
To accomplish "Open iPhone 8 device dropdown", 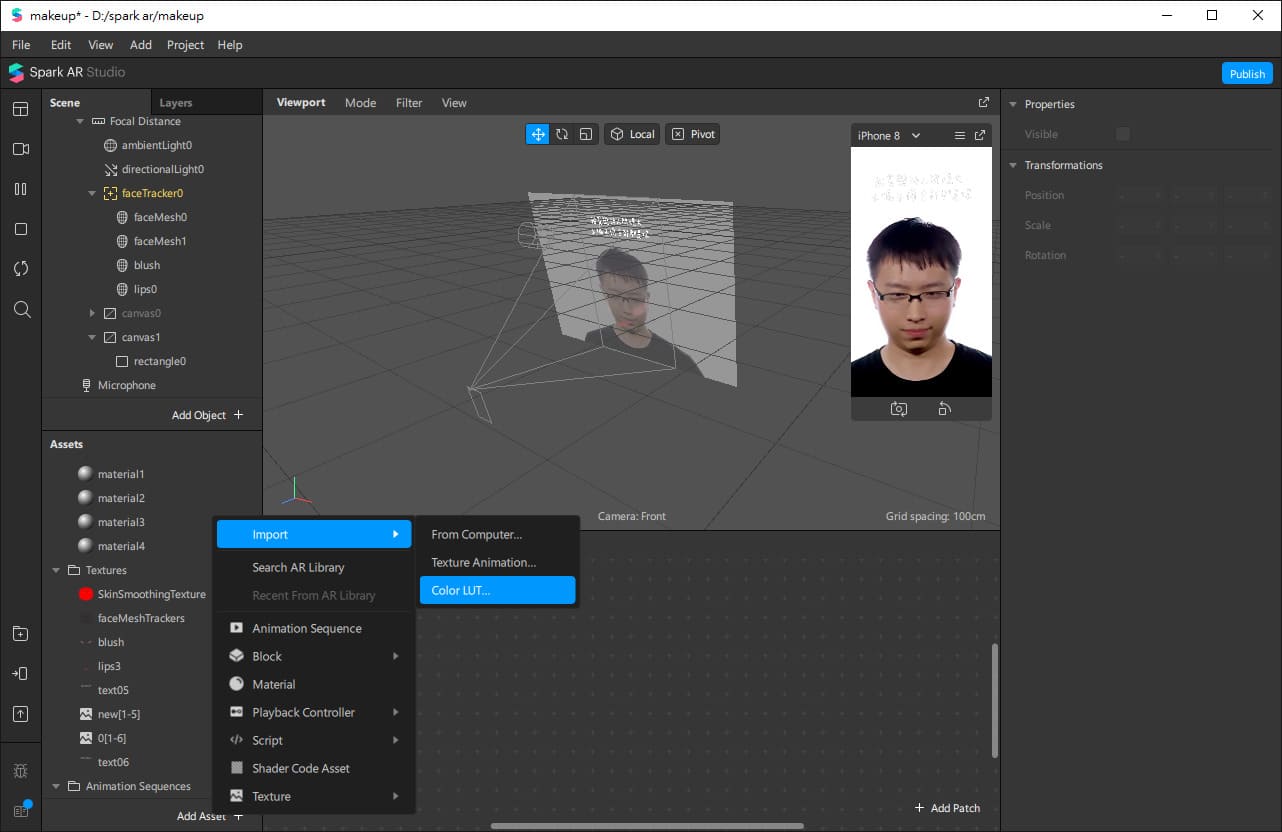I will pos(889,135).
